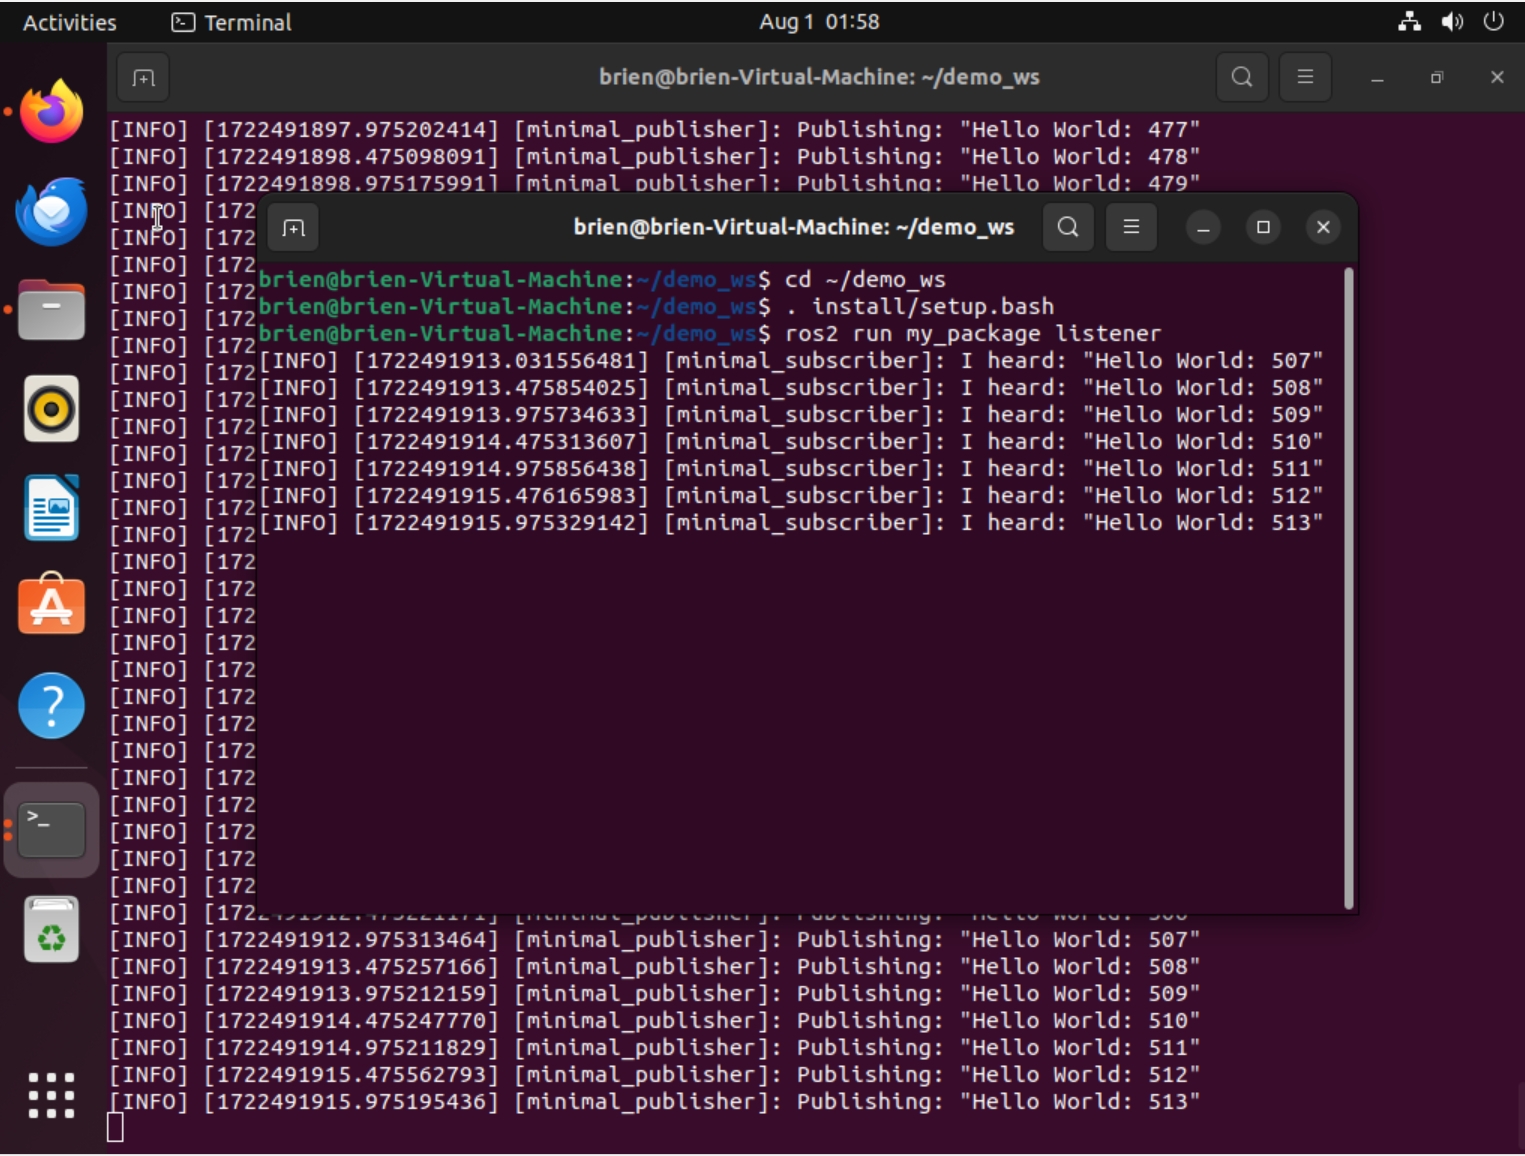1525x1156 pixels.
Task: Open a new tab in the listener terminal
Action: pos(292,227)
